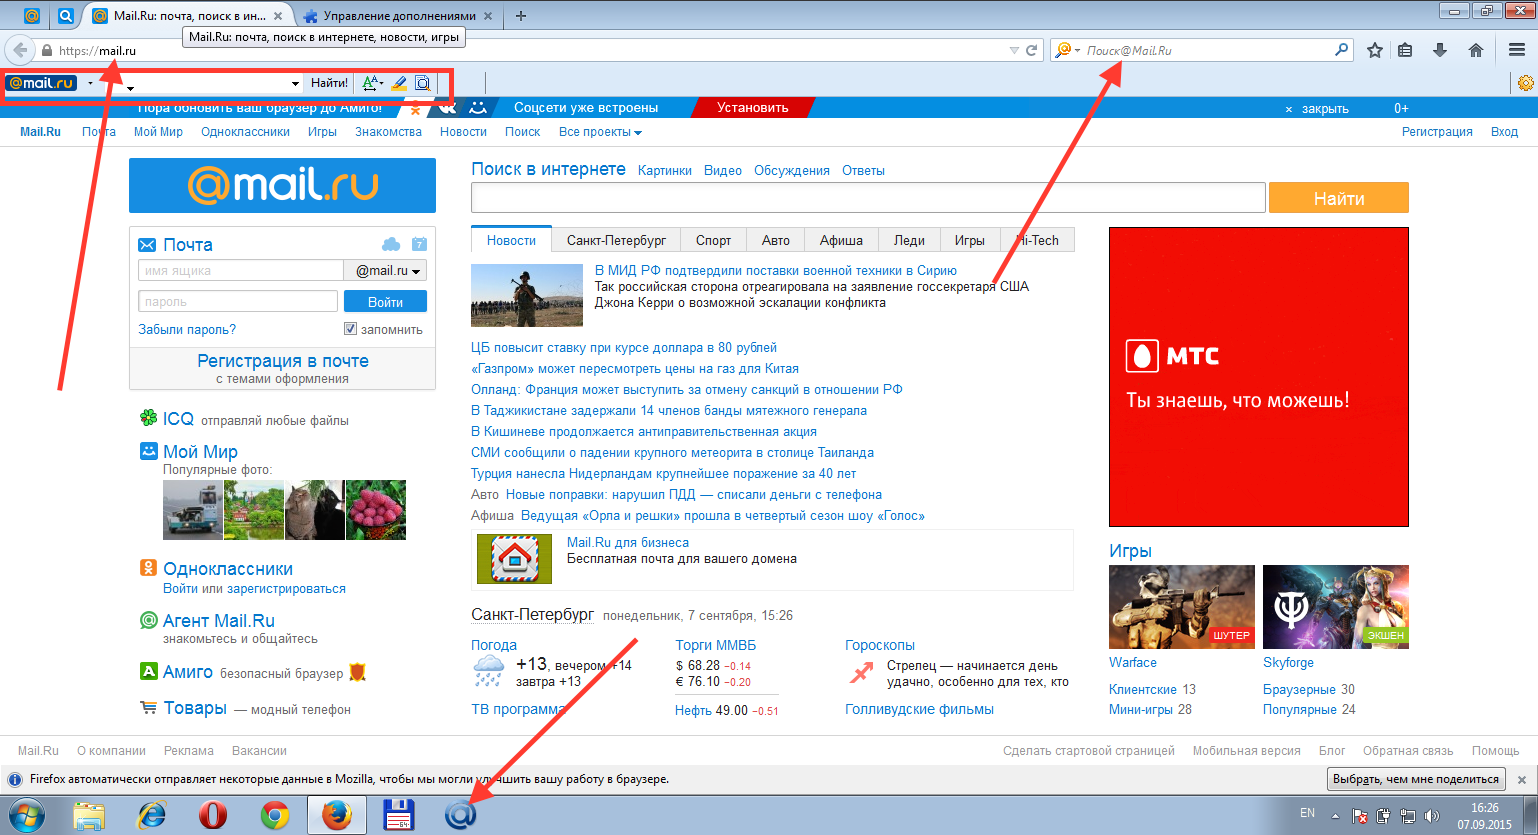Launch the Mail.Ru @ taskbar icon
1538x835 pixels.
(x=460, y=815)
